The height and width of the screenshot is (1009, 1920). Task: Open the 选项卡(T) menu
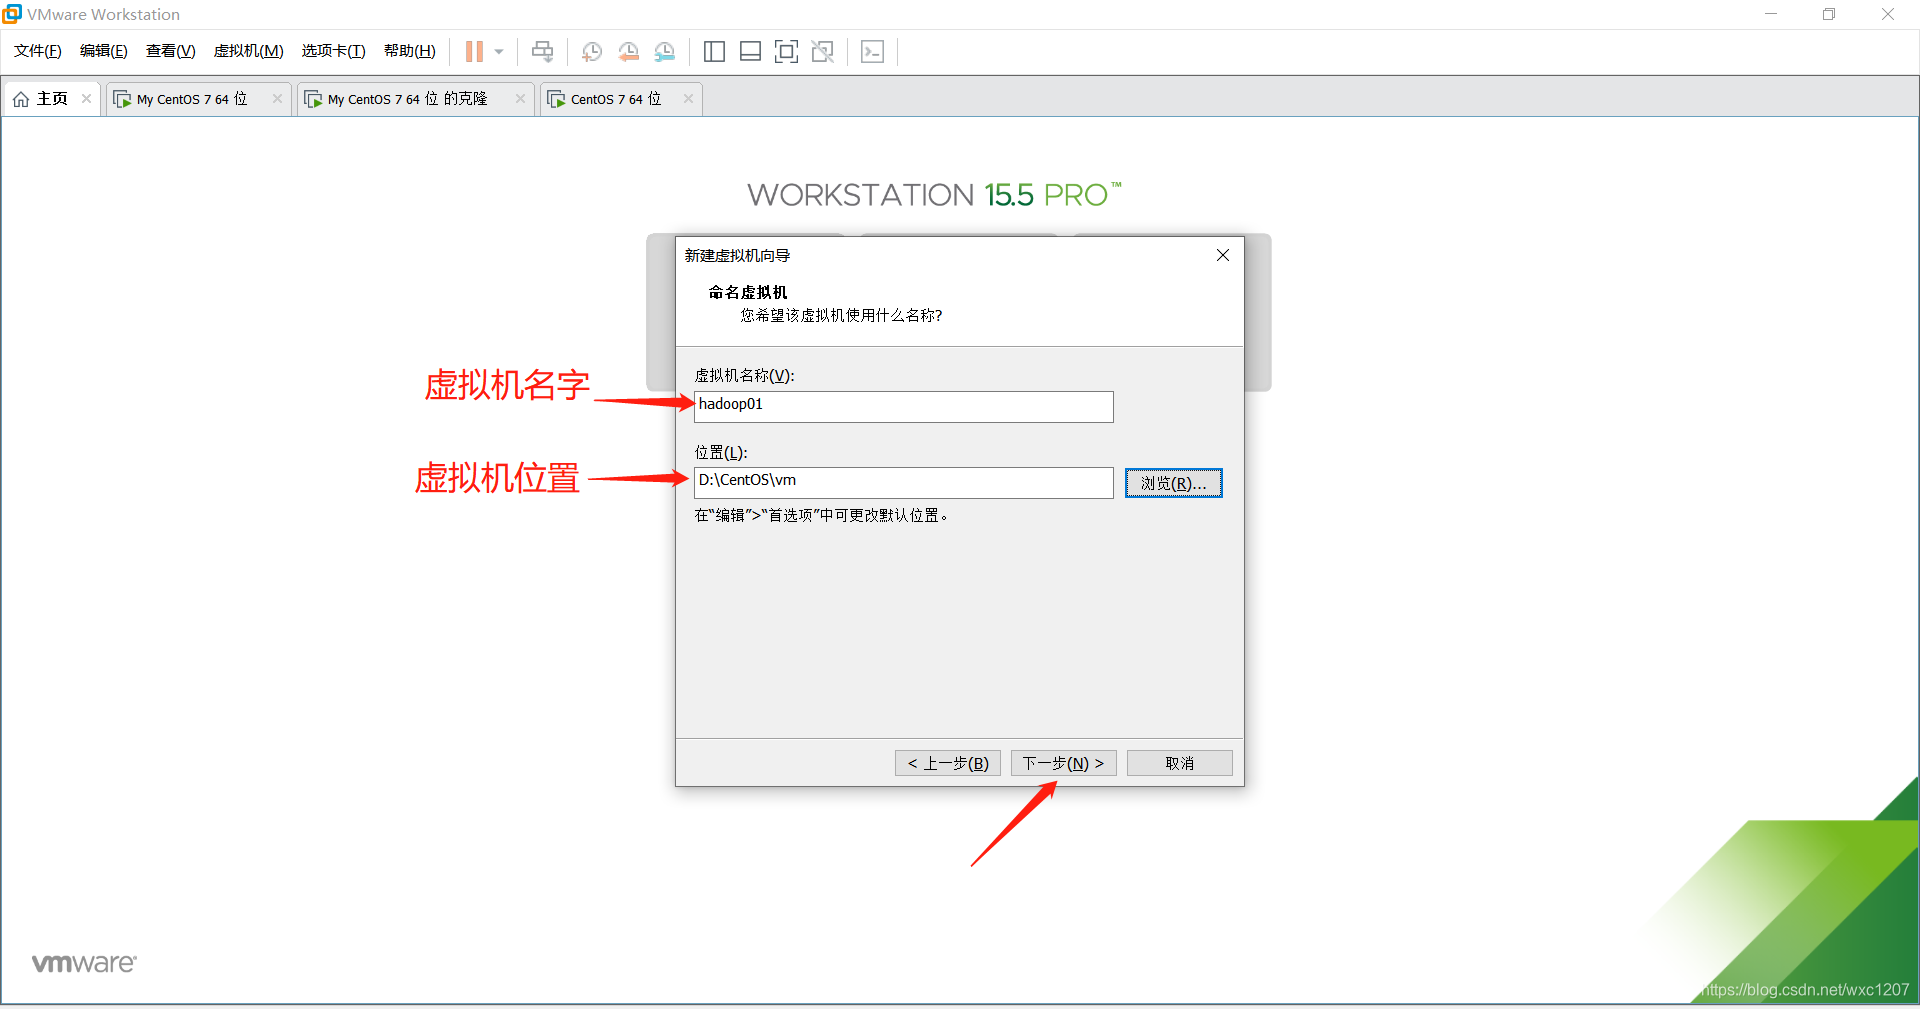(x=334, y=51)
